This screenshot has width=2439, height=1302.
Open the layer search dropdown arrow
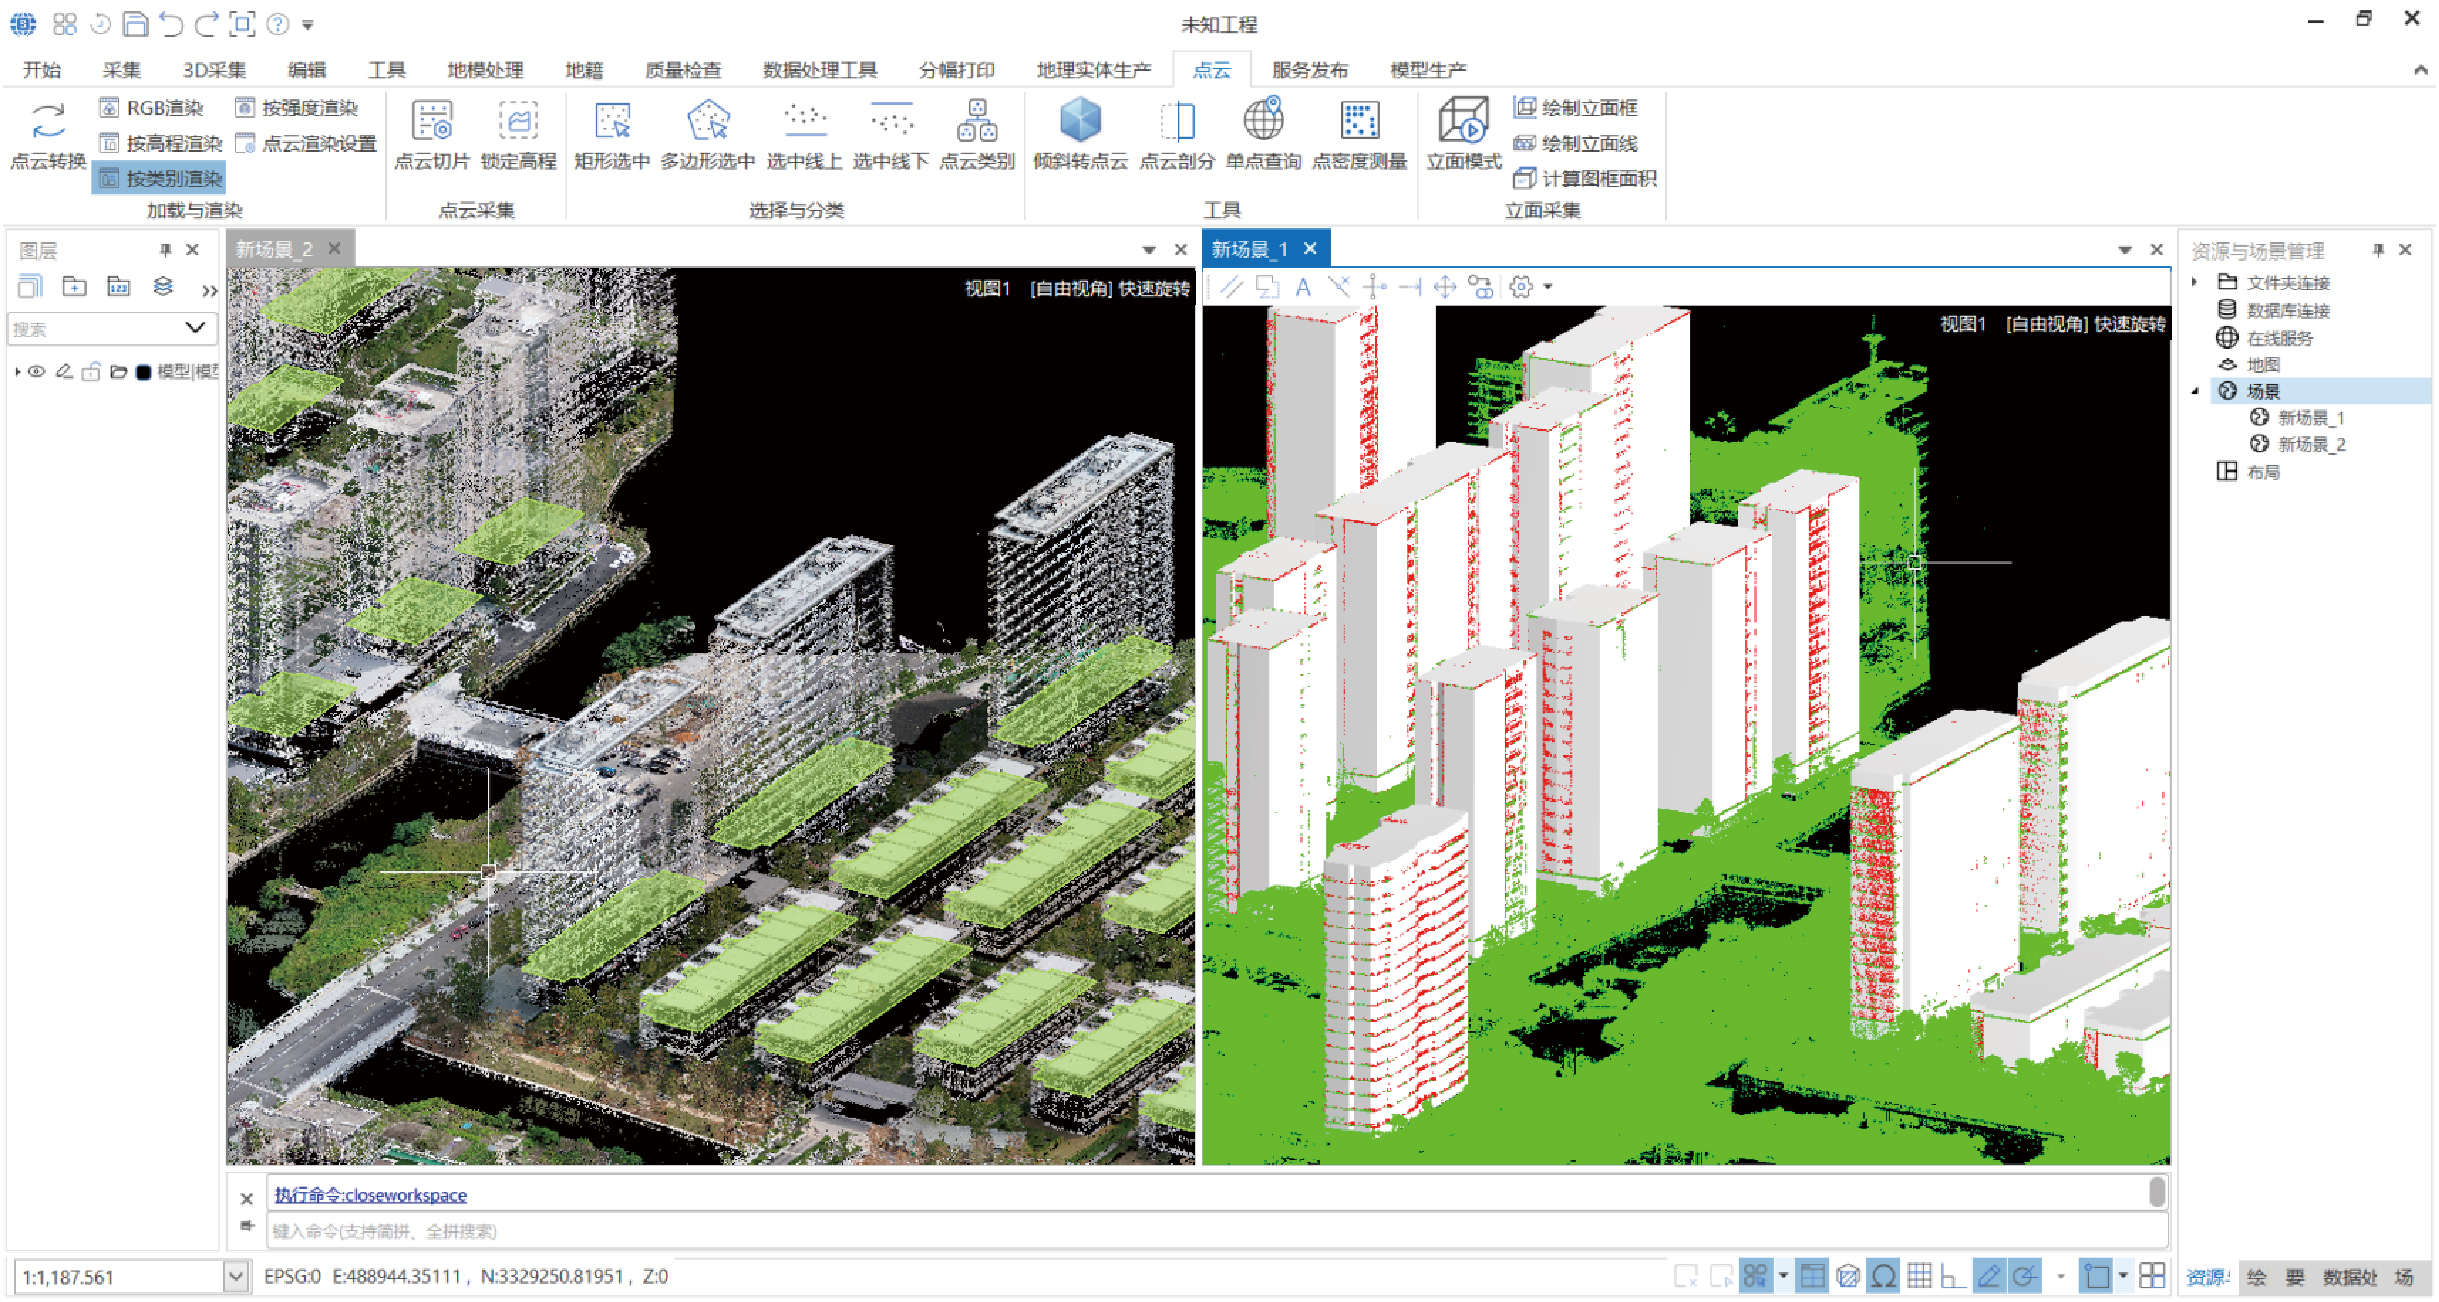(195, 328)
